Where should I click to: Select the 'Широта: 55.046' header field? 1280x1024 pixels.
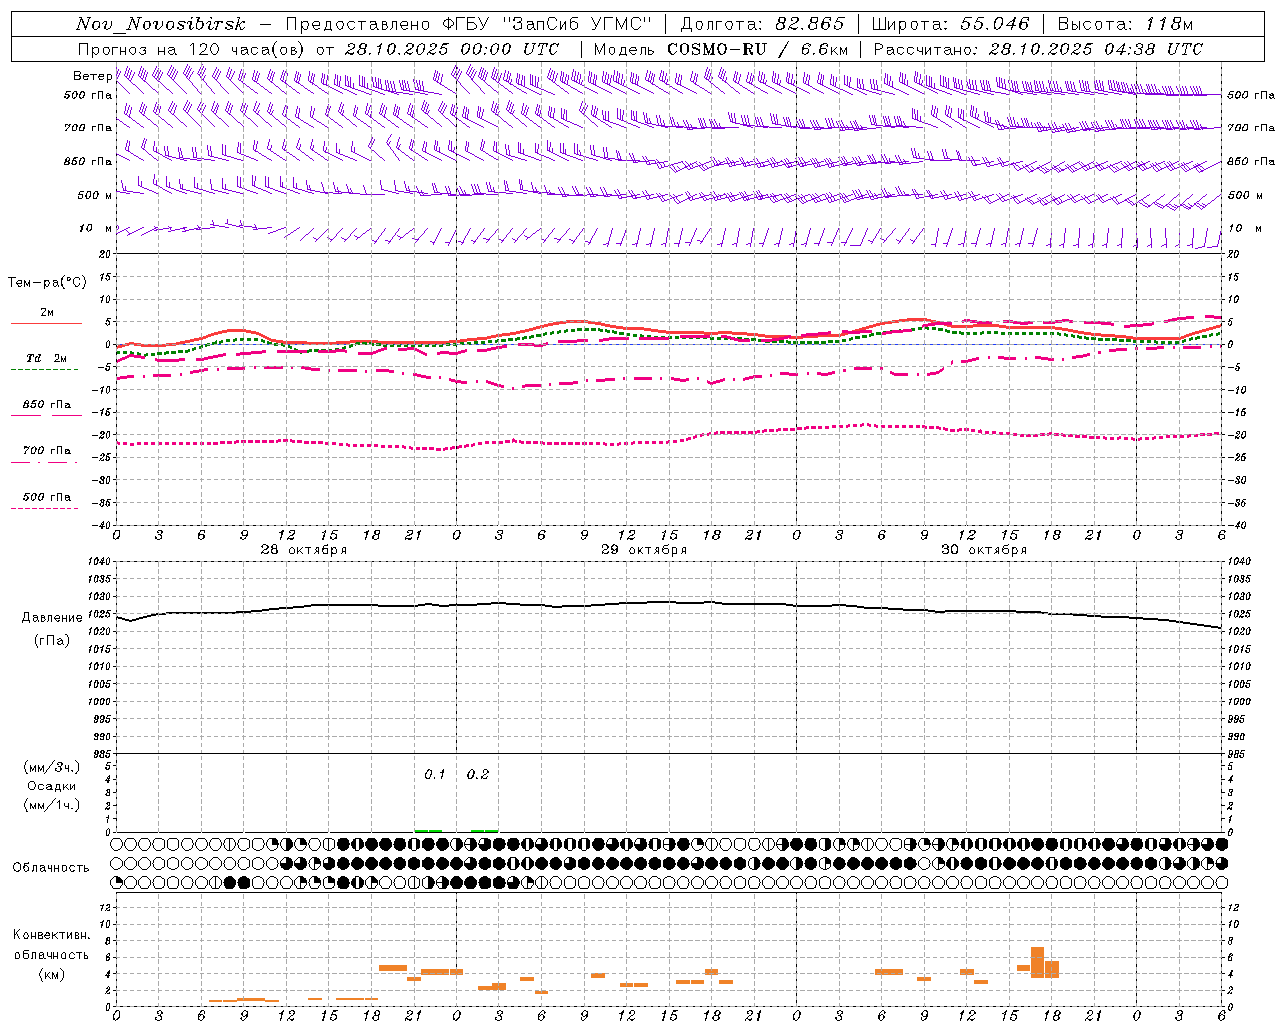point(951,24)
